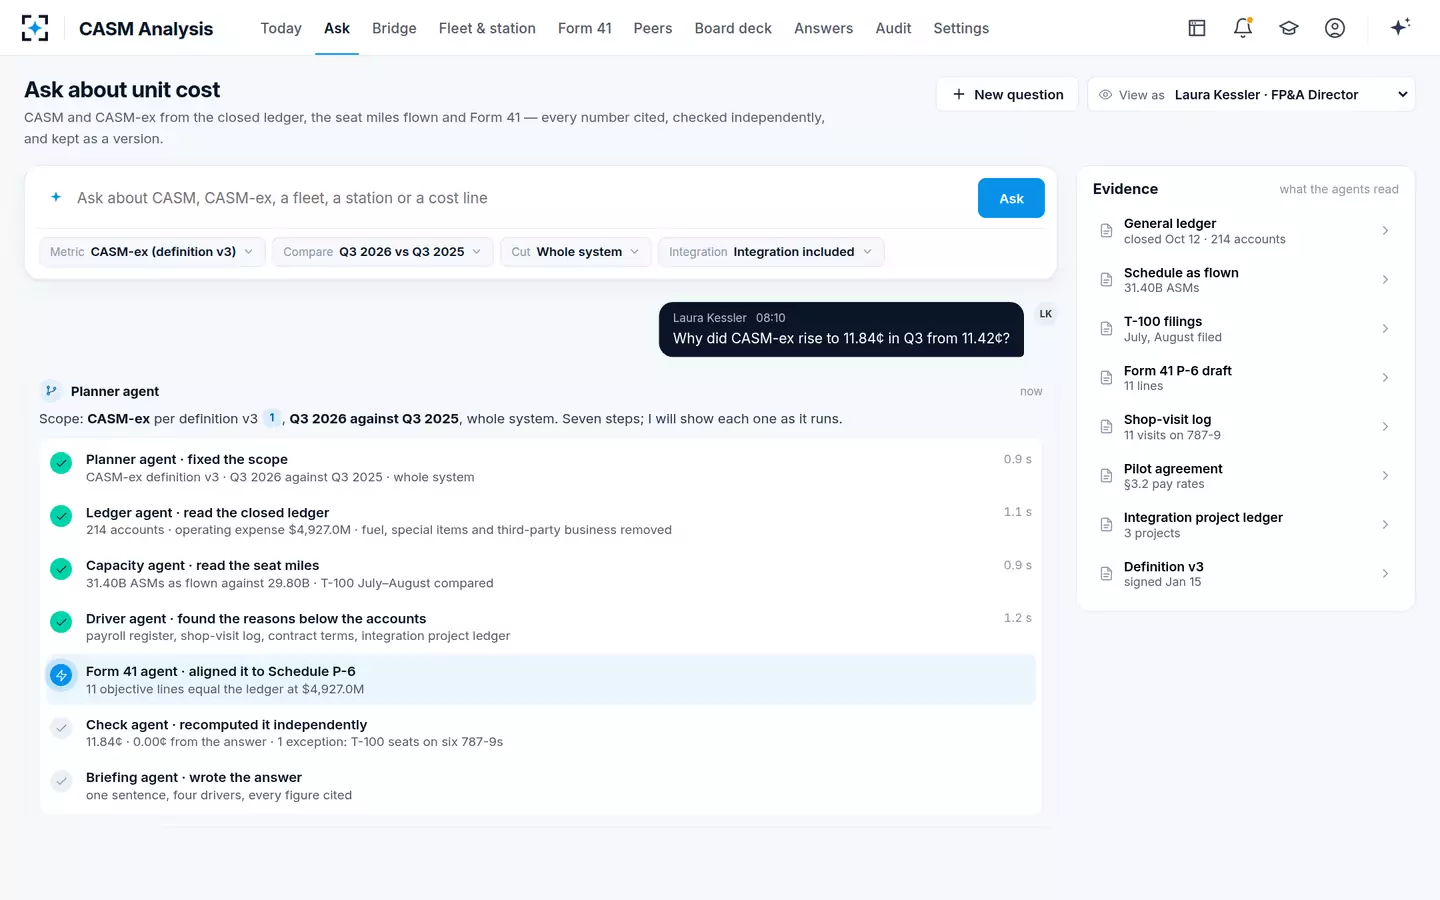Switch to the Bridge tab
1440x900 pixels.
coord(394,28)
